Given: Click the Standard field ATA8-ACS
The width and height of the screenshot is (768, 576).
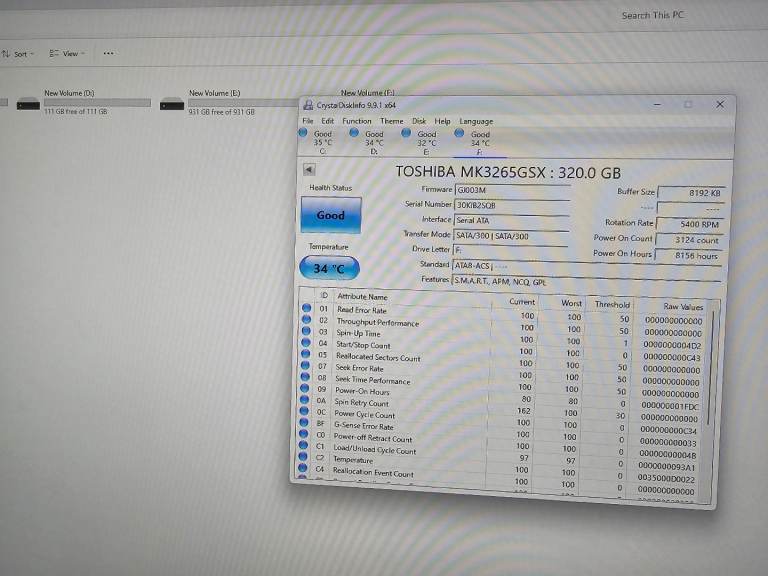Looking at the screenshot, I should point(587,267).
